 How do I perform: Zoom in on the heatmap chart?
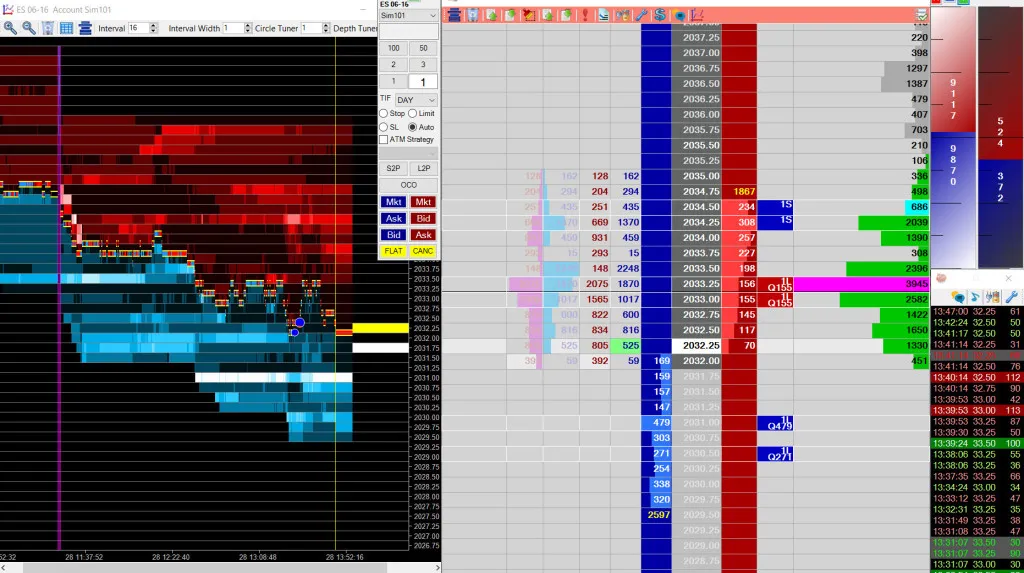(x=10, y=27)
